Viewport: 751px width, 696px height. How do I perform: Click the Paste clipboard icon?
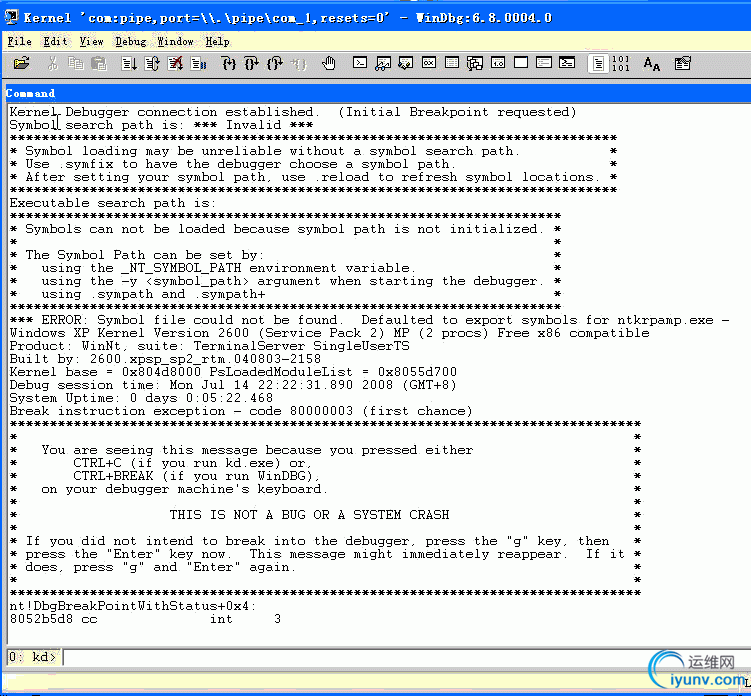pyautogui.click(x=99, y=63)
